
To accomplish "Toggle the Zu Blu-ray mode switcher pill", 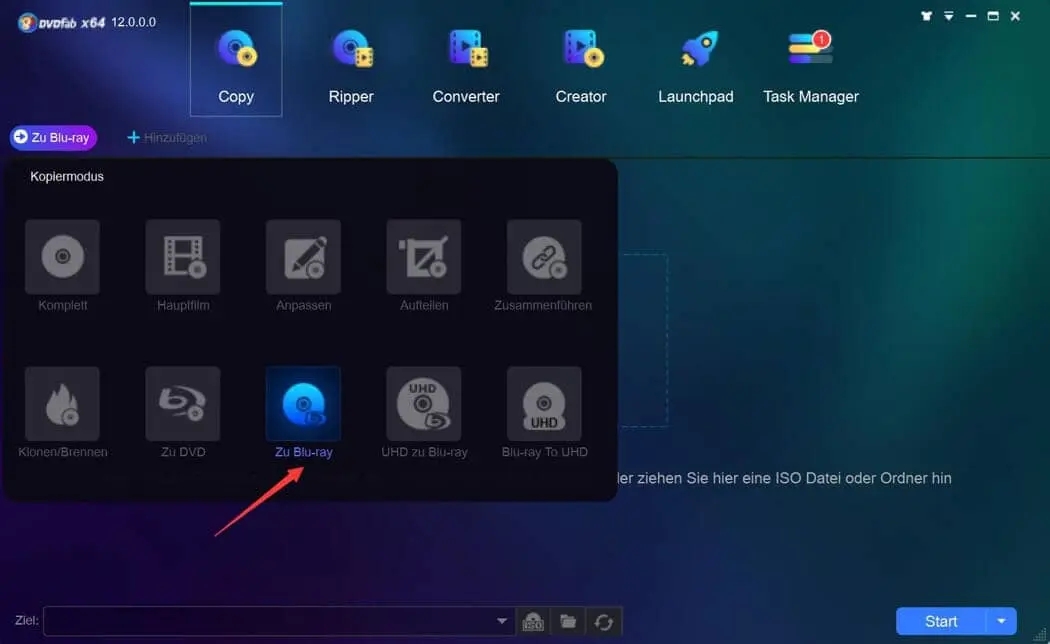I will (53, 137).
